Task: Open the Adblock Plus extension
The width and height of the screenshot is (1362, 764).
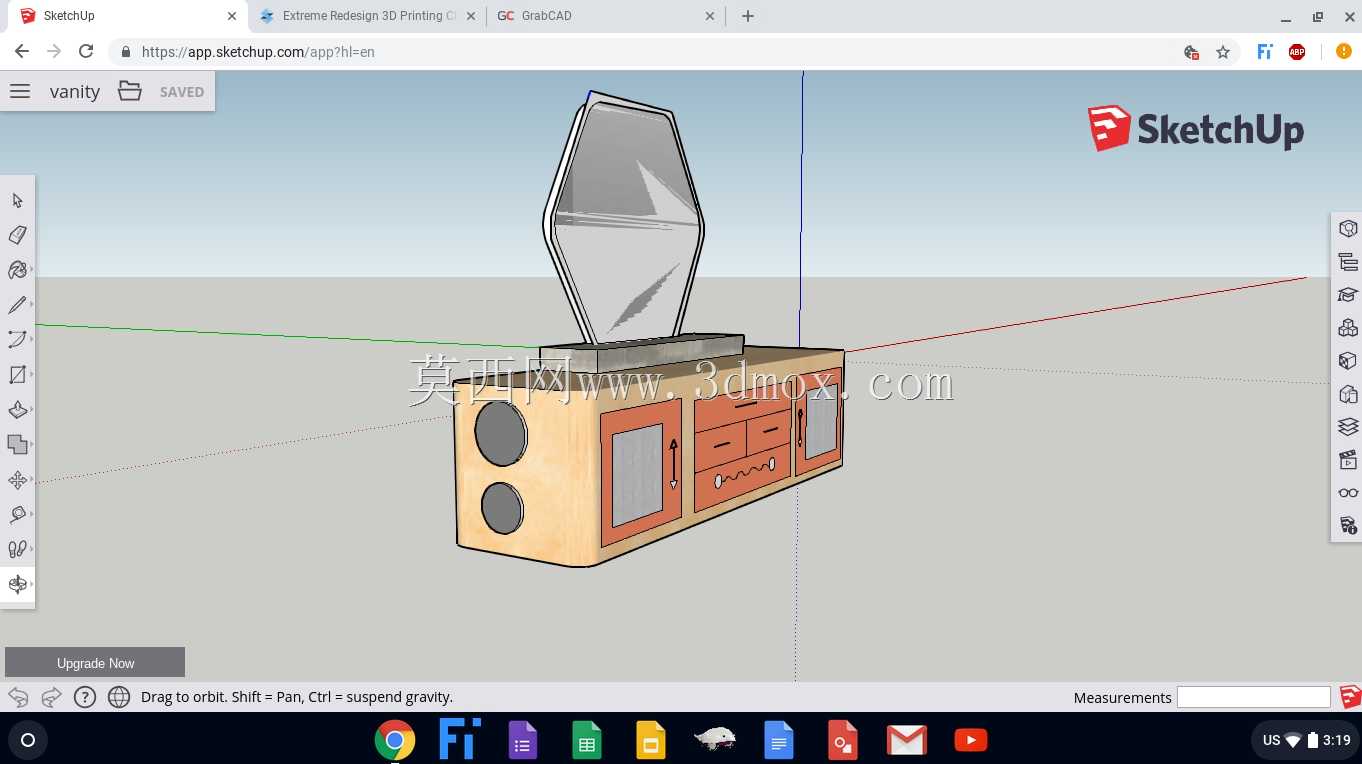Action: (1297, 52)
